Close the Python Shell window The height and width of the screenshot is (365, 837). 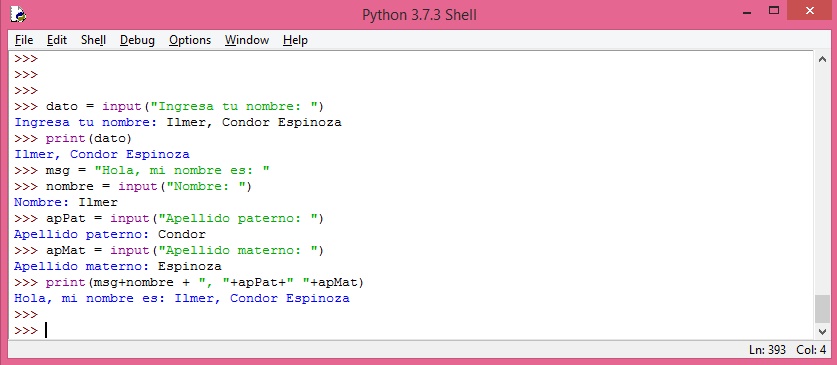tap(810, 11)
